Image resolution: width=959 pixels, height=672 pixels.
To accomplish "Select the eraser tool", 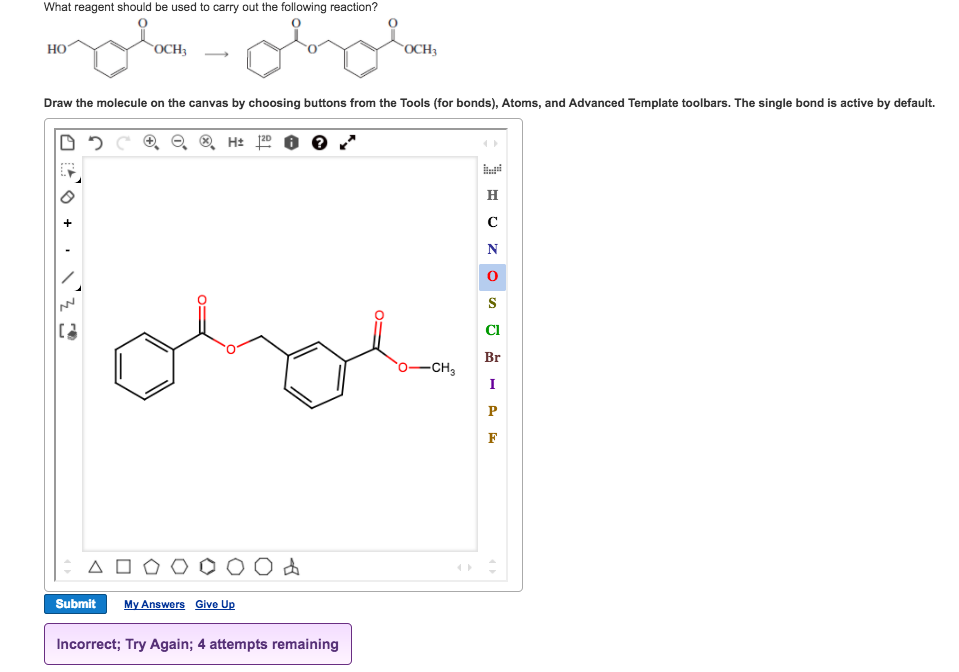I will point(67,197).
